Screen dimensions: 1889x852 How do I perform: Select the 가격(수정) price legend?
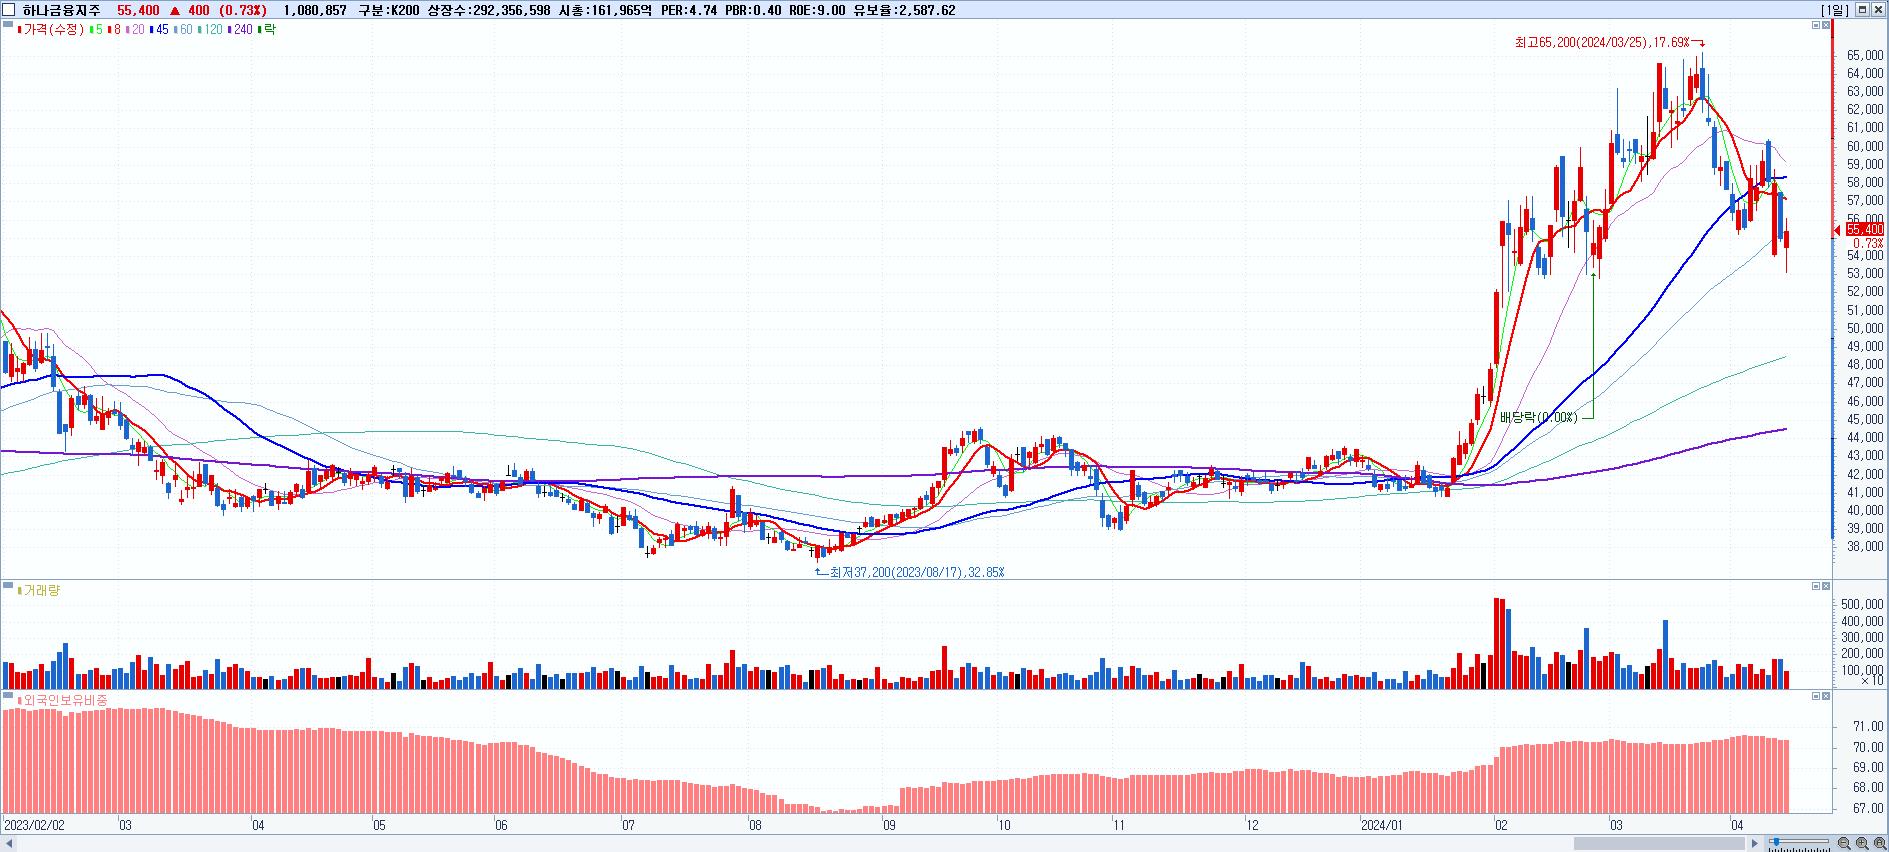[x=50, y=29]
